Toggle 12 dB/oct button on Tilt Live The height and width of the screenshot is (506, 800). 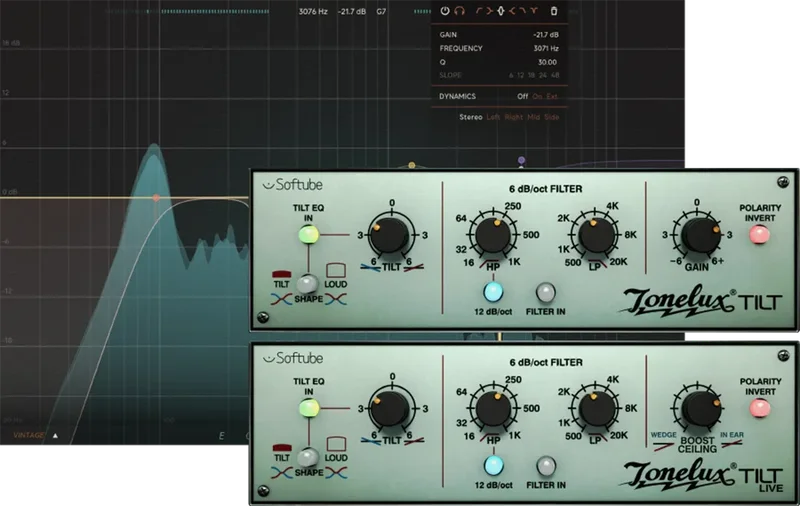point(493,465)
